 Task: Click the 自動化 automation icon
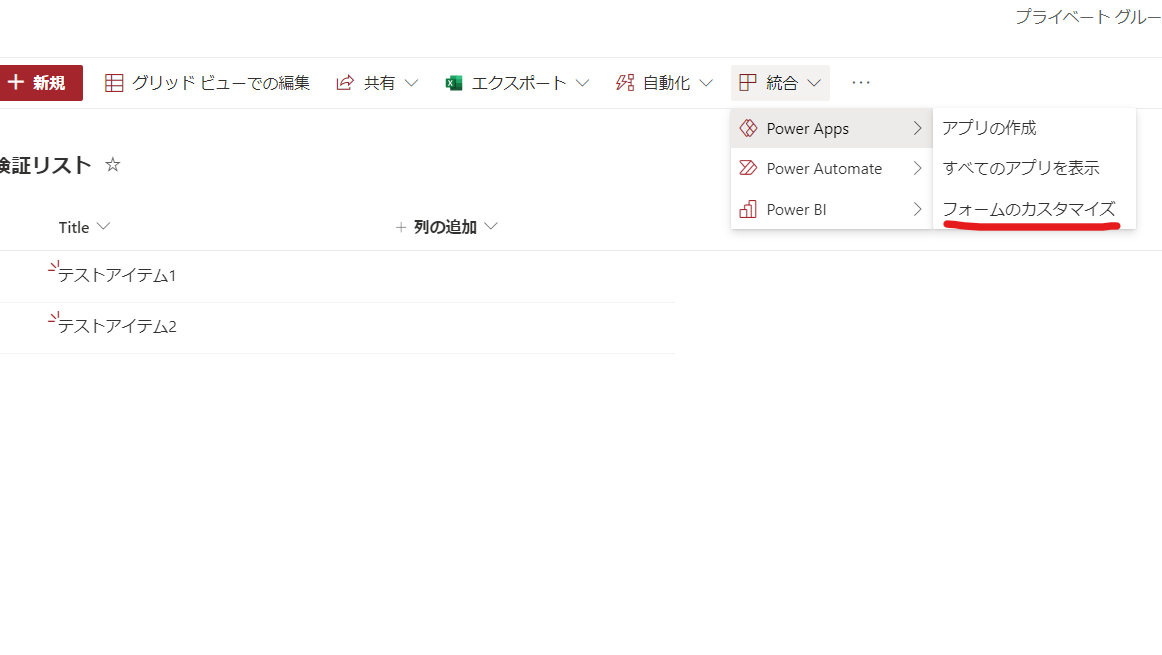(625, 83)
